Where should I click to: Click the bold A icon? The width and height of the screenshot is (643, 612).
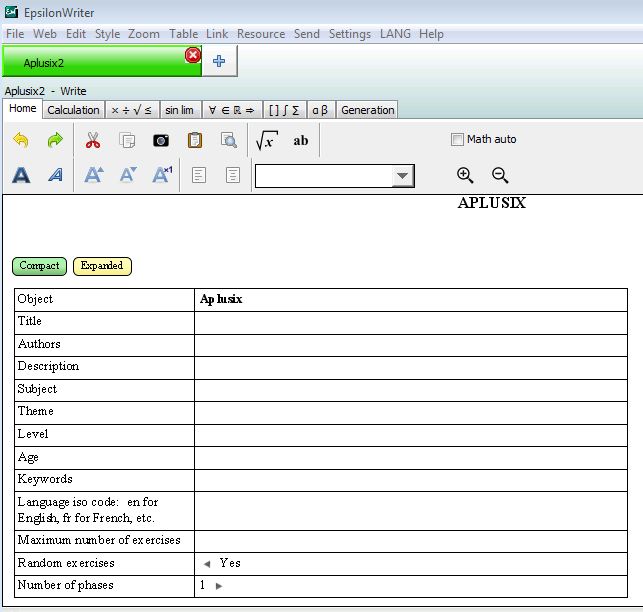pyautogui.click(x=21, y=175)
